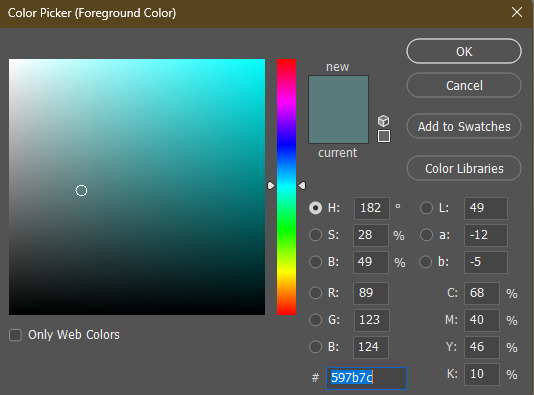Select the RGB blue B radio button
The image size is (534, 395).
(x=315, y=347)
